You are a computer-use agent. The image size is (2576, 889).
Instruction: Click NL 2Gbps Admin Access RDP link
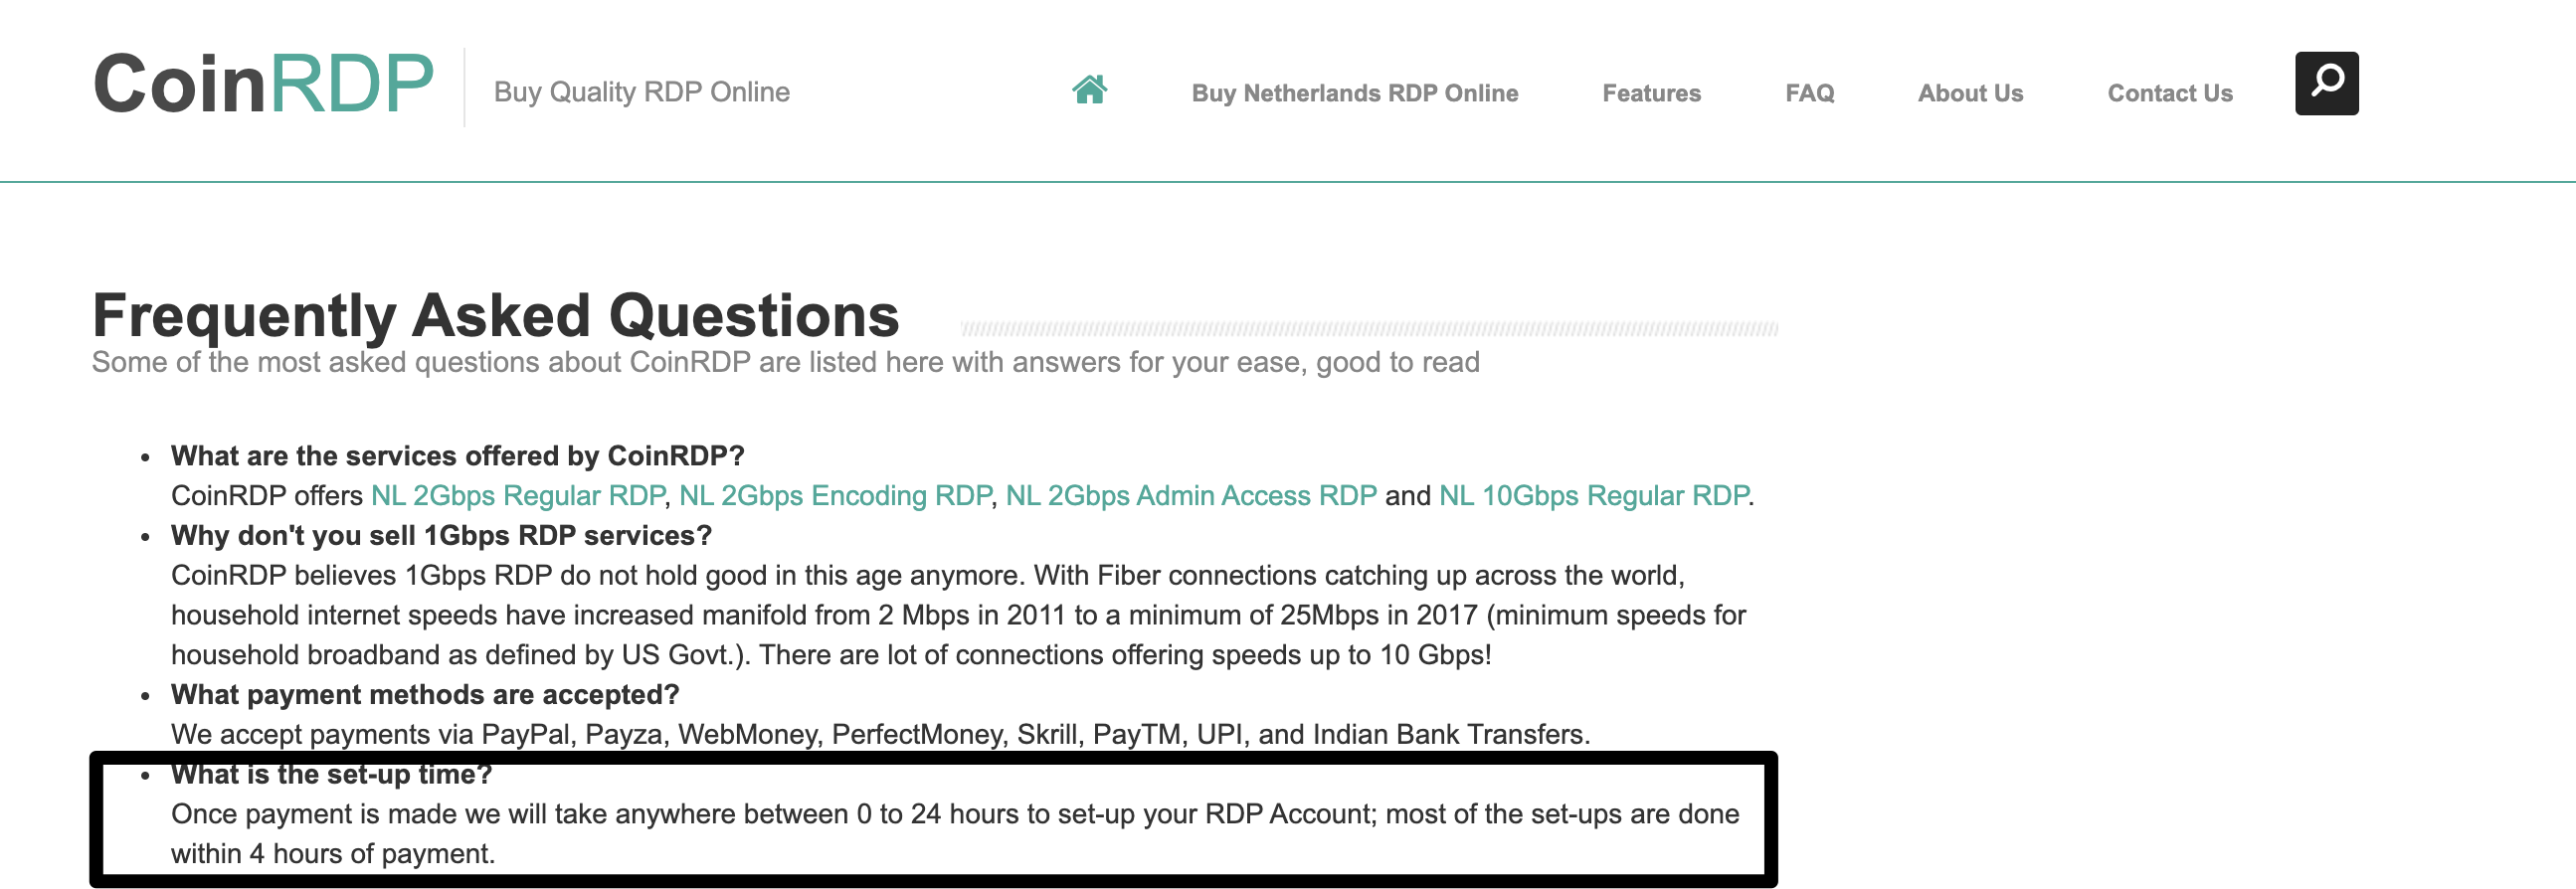click(1191, 496)
